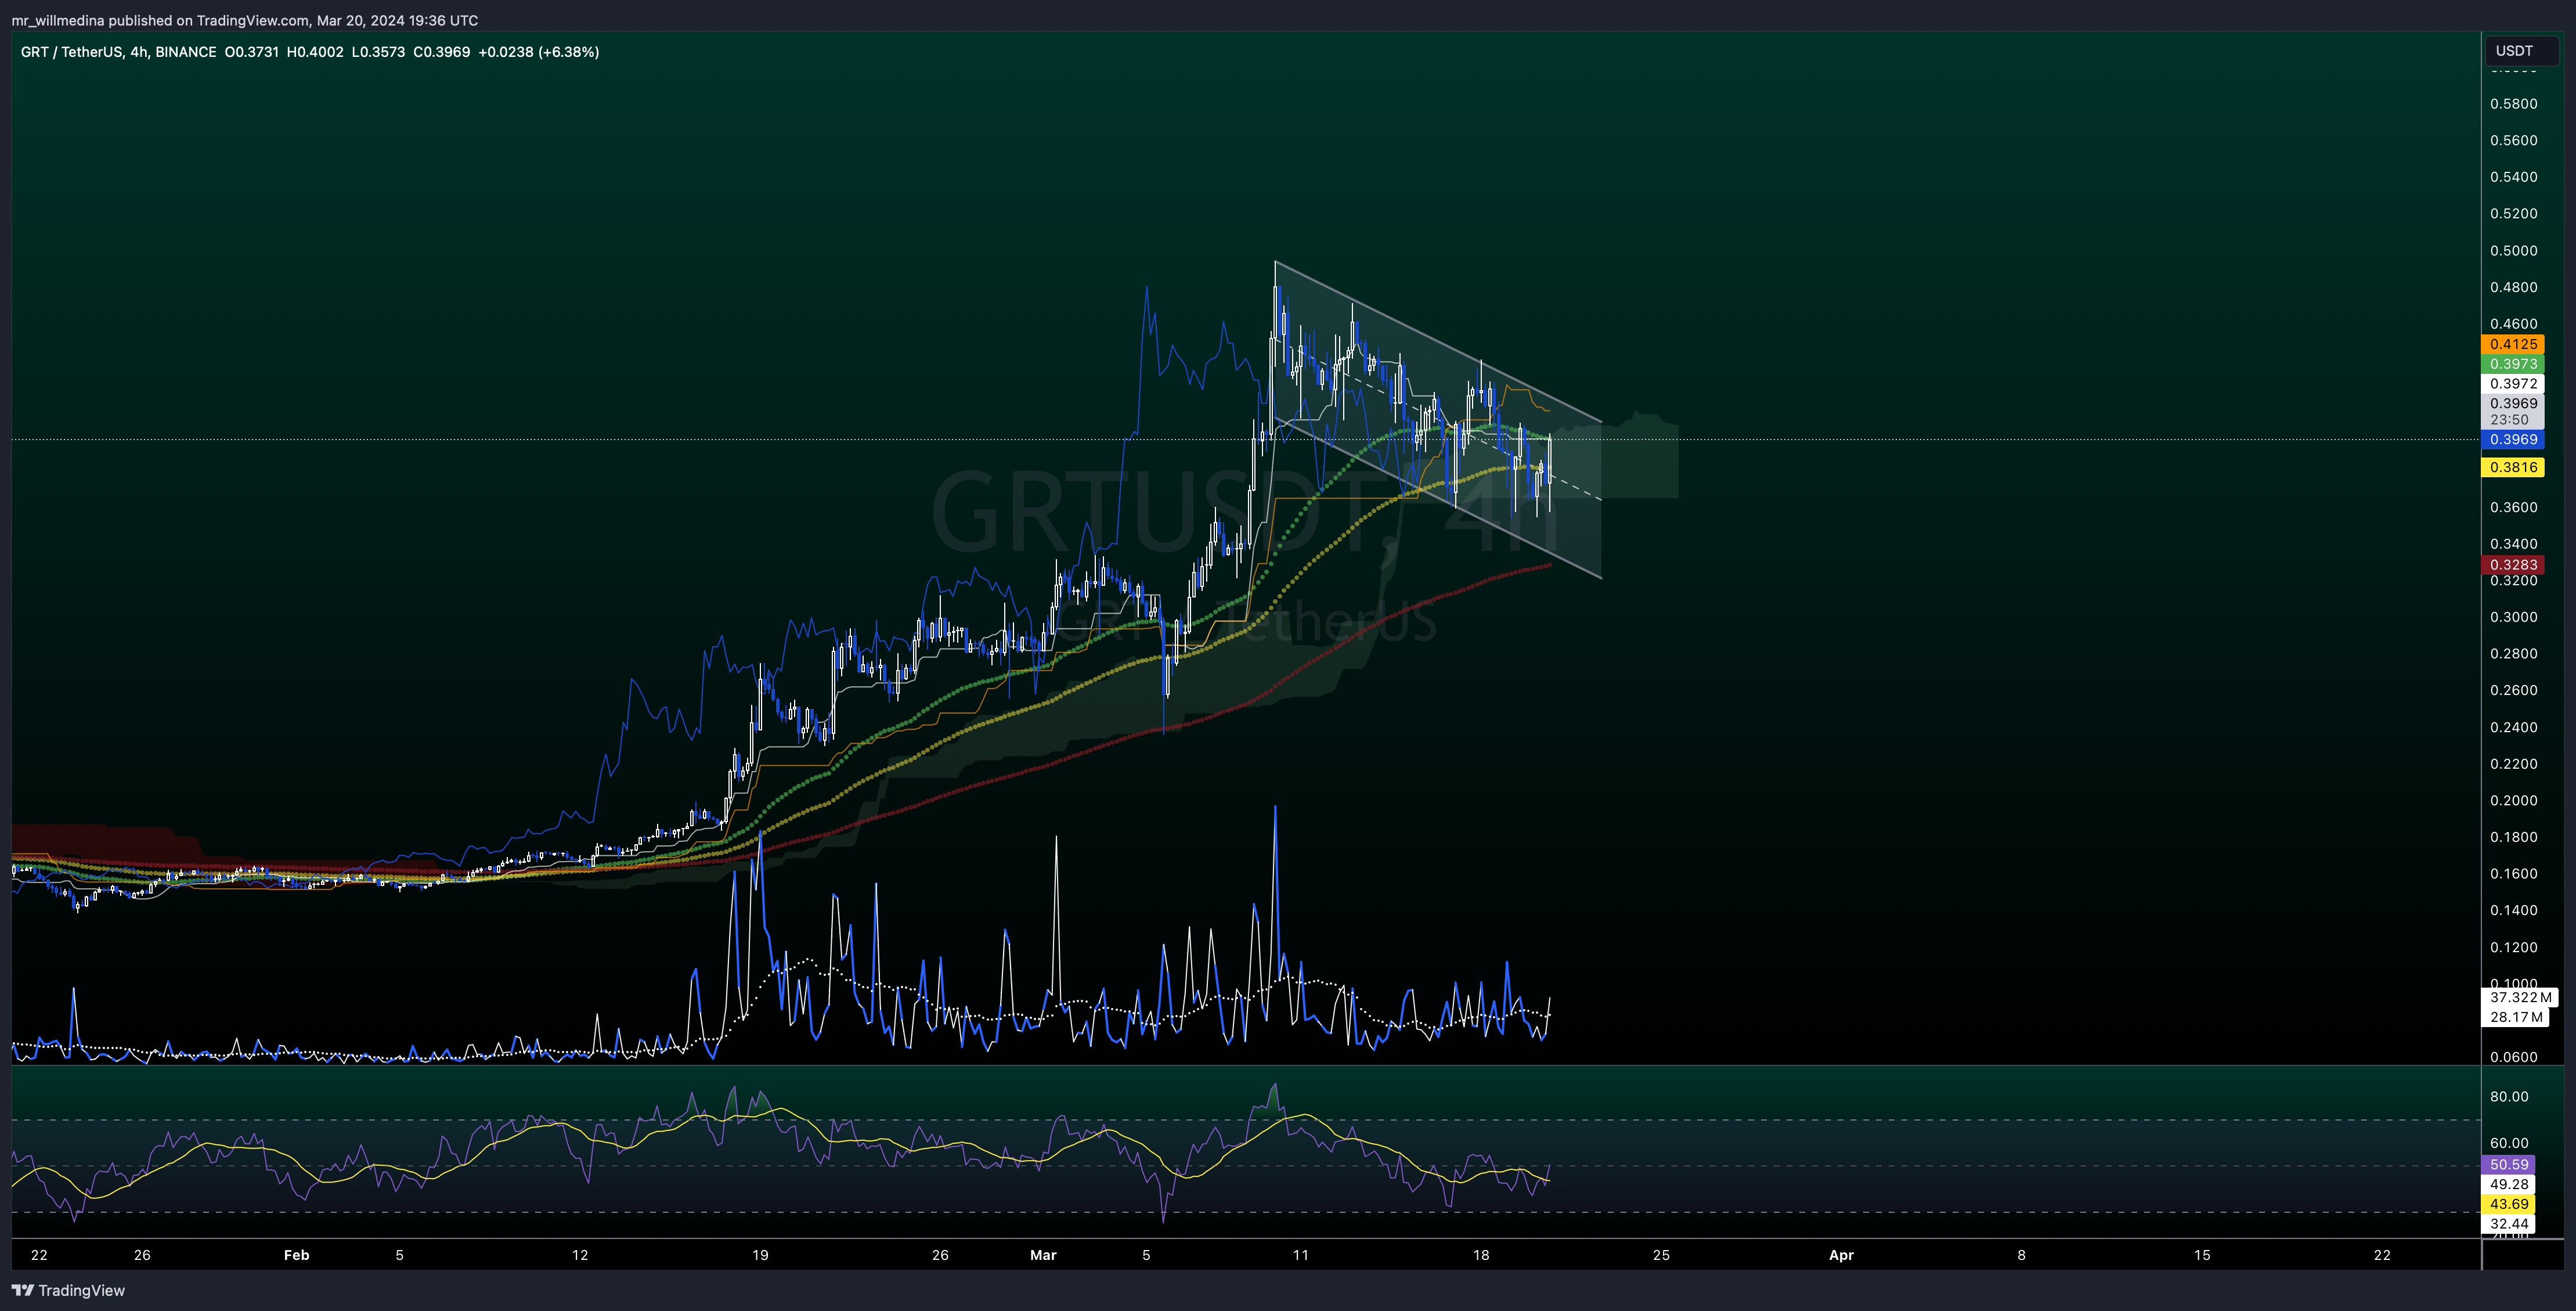
Task: Click the 80.00 RSI axis tick
Action: click(x=2509, y=1097)
